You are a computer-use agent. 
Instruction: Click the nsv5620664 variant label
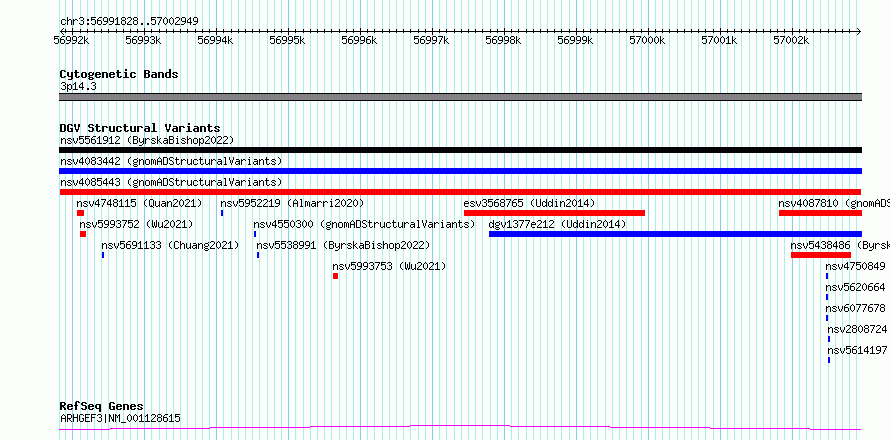click(855, 287)
